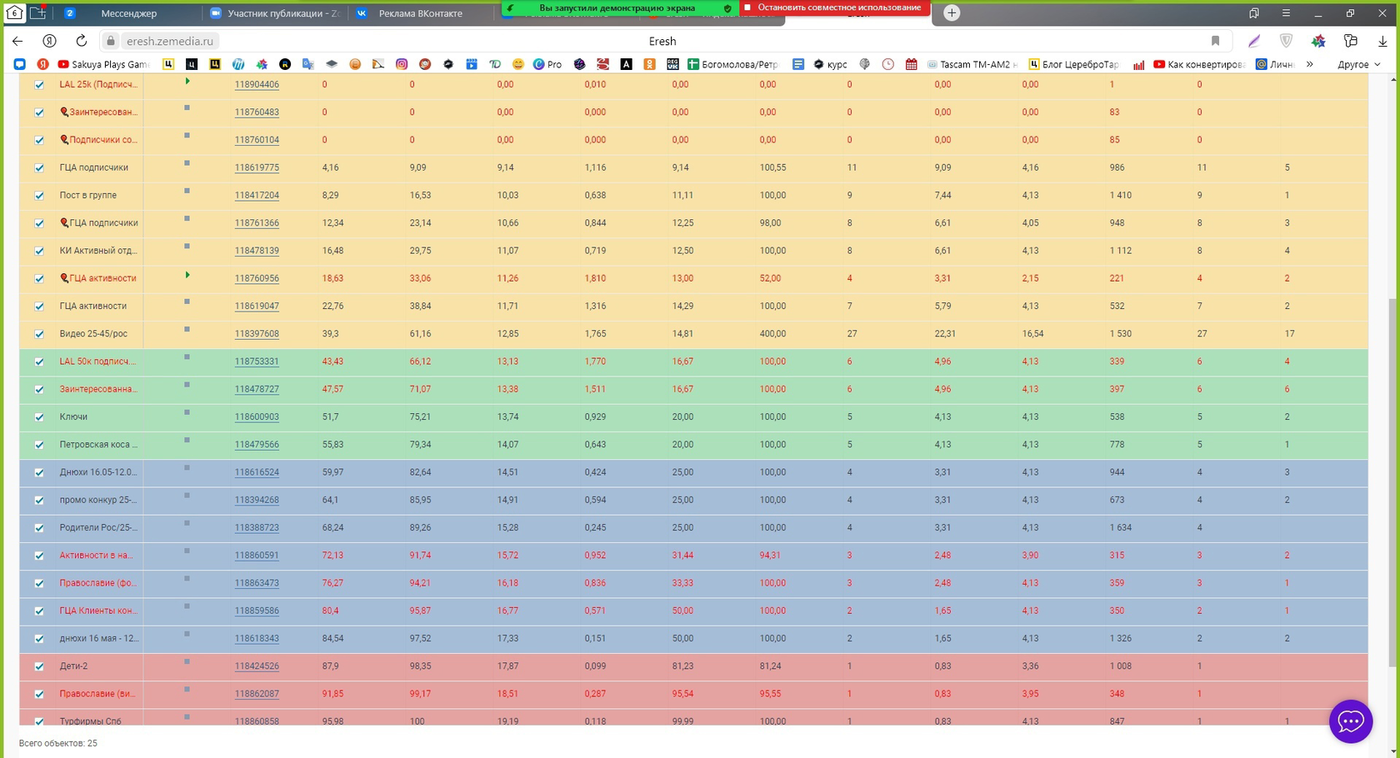Open the clock bookmark icon

[x=888, y=64]
